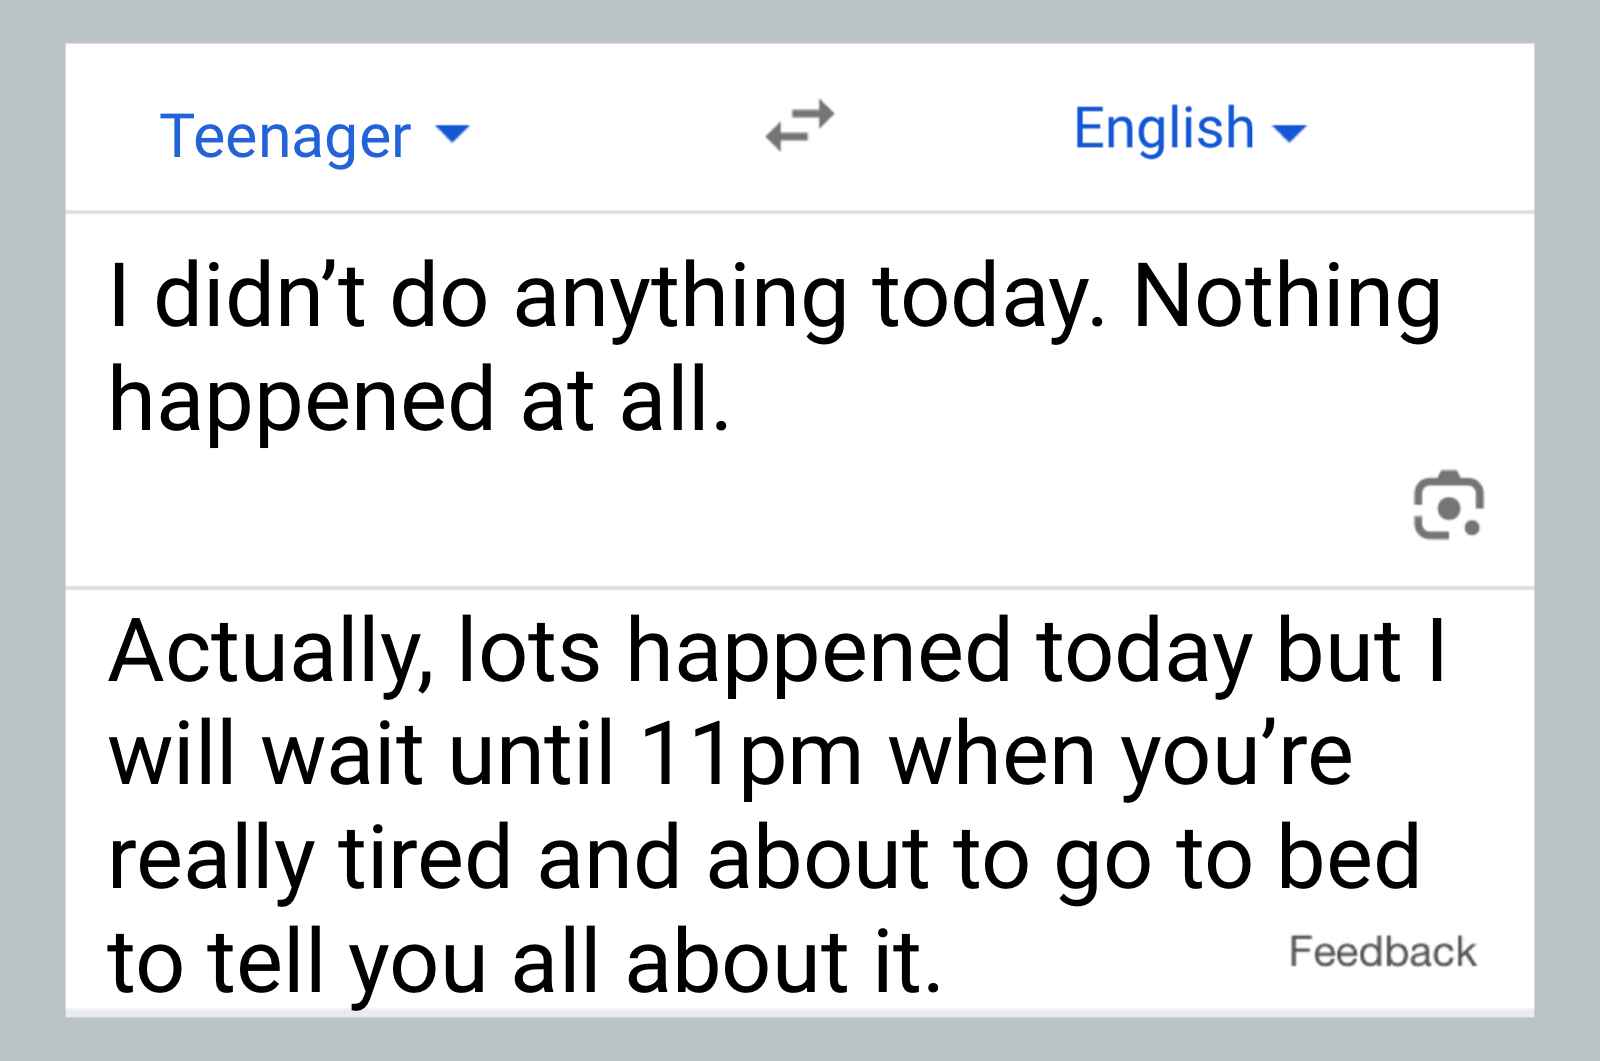This screenshot has width=1600, height=1061.
Task: Open the Feedback link
Action: click(x=1381, y=951)
